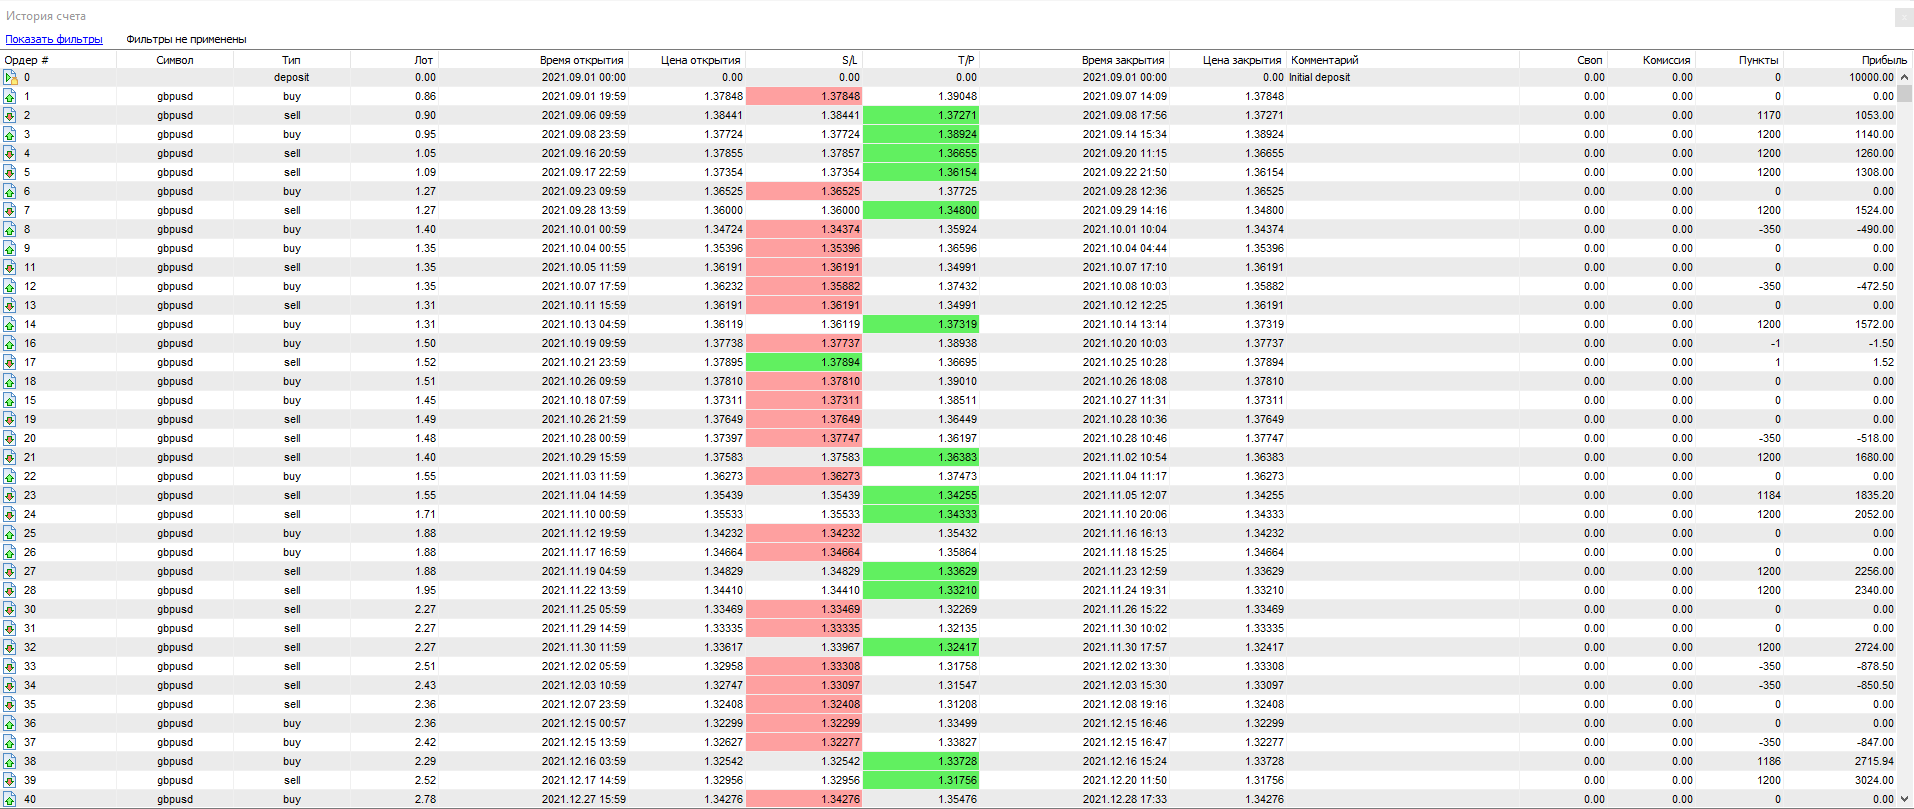This screenshot has height=809, width=1914.
Task: Click the green buy icon for order 1
Action: click(x=10, y=96)
